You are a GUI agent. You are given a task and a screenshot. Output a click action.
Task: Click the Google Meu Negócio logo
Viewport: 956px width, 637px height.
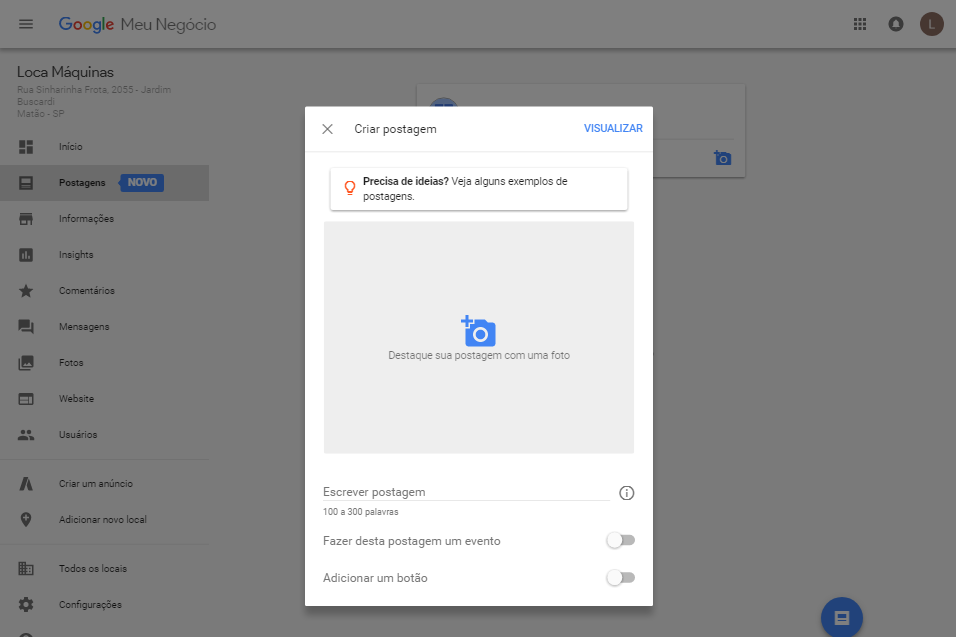click(137, 24)
